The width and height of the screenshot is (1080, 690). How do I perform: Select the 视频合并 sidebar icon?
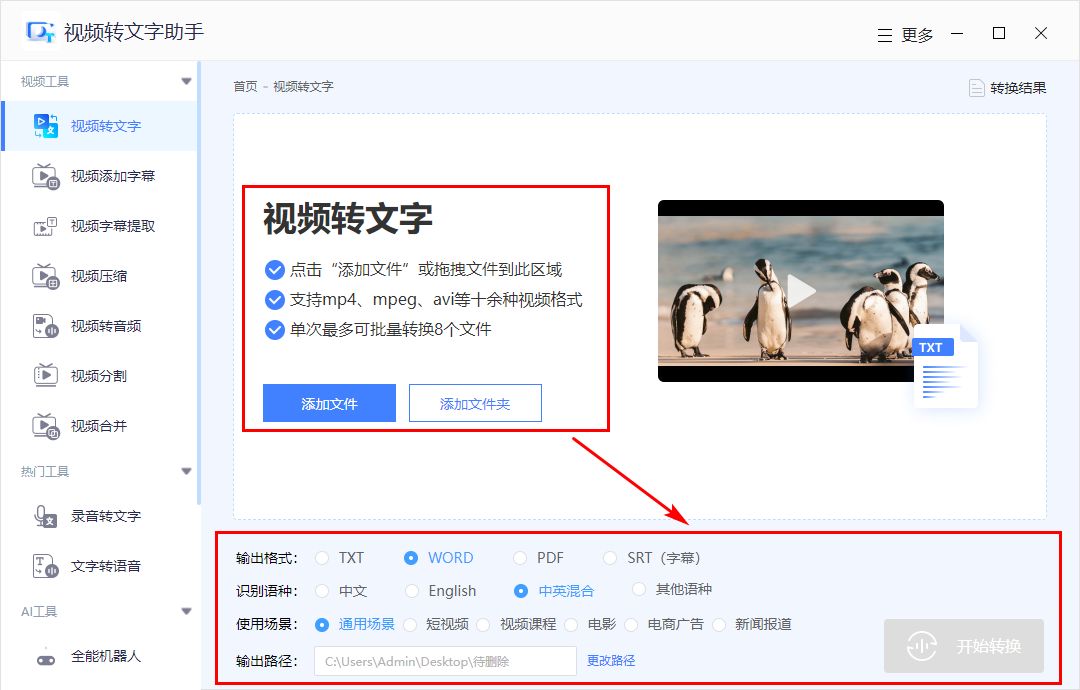click(x=46, y=426)
